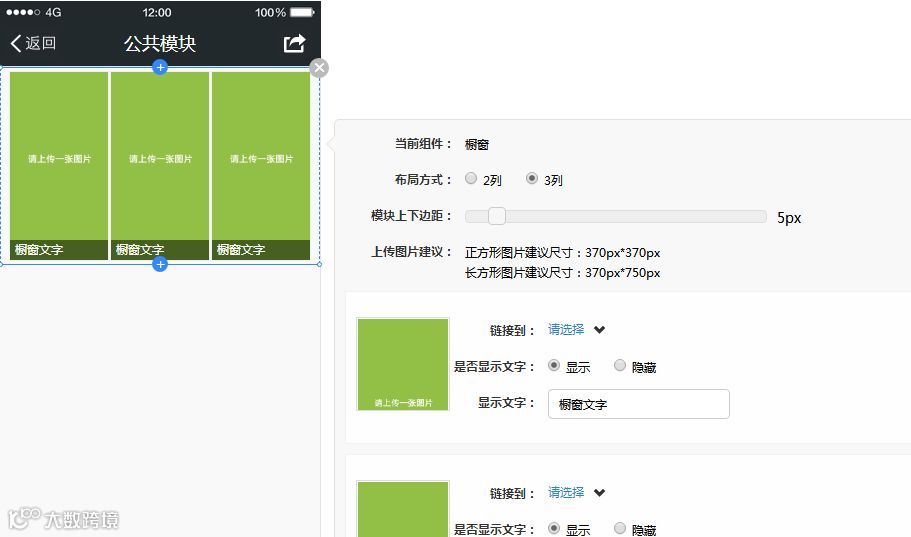Remove showcase module with gray X
The image size is (911, 537).
coord(319,68)
